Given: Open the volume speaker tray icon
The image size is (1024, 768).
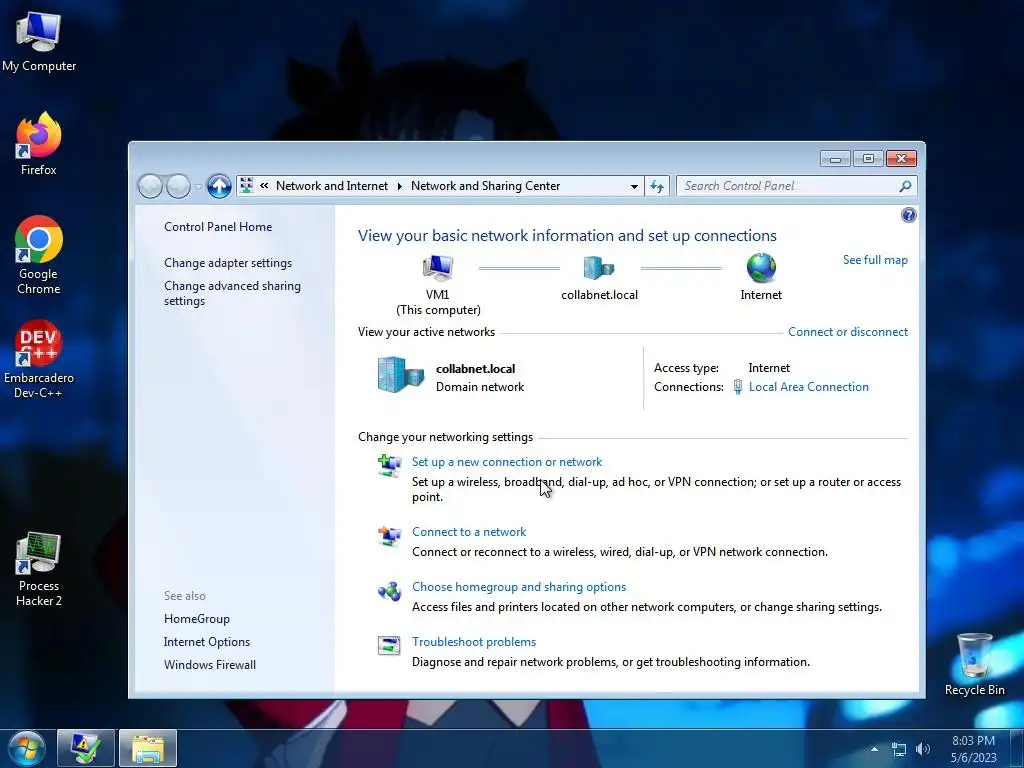Looking at the screenshot, I should pos(923,750).
